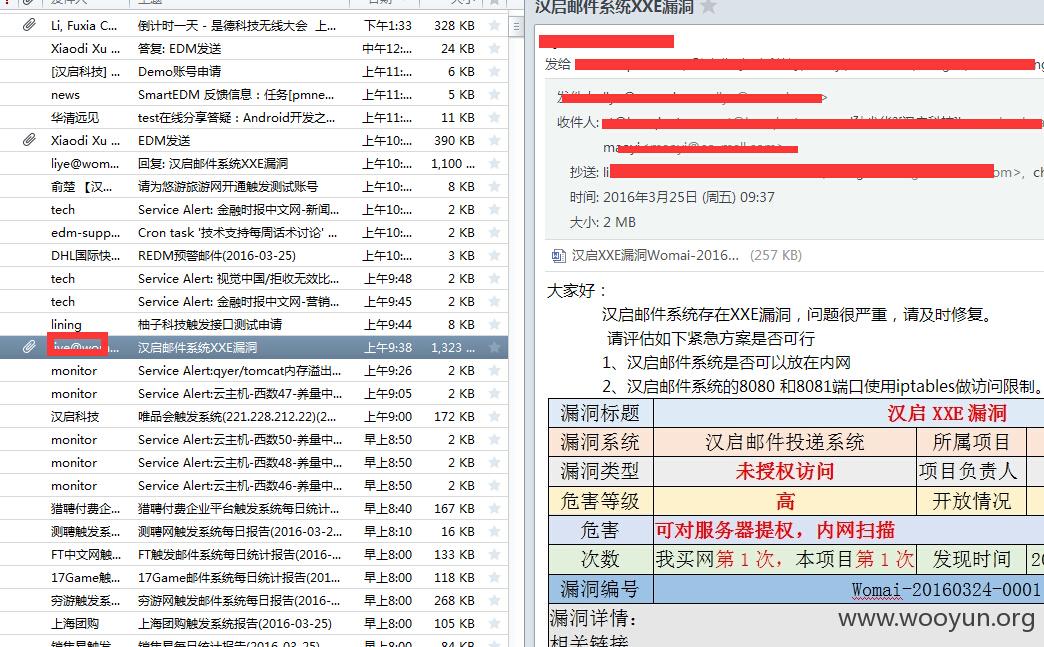
Task: Select Service Alert: 金融时报中文网-新闻 email
Action: [254, 210]
